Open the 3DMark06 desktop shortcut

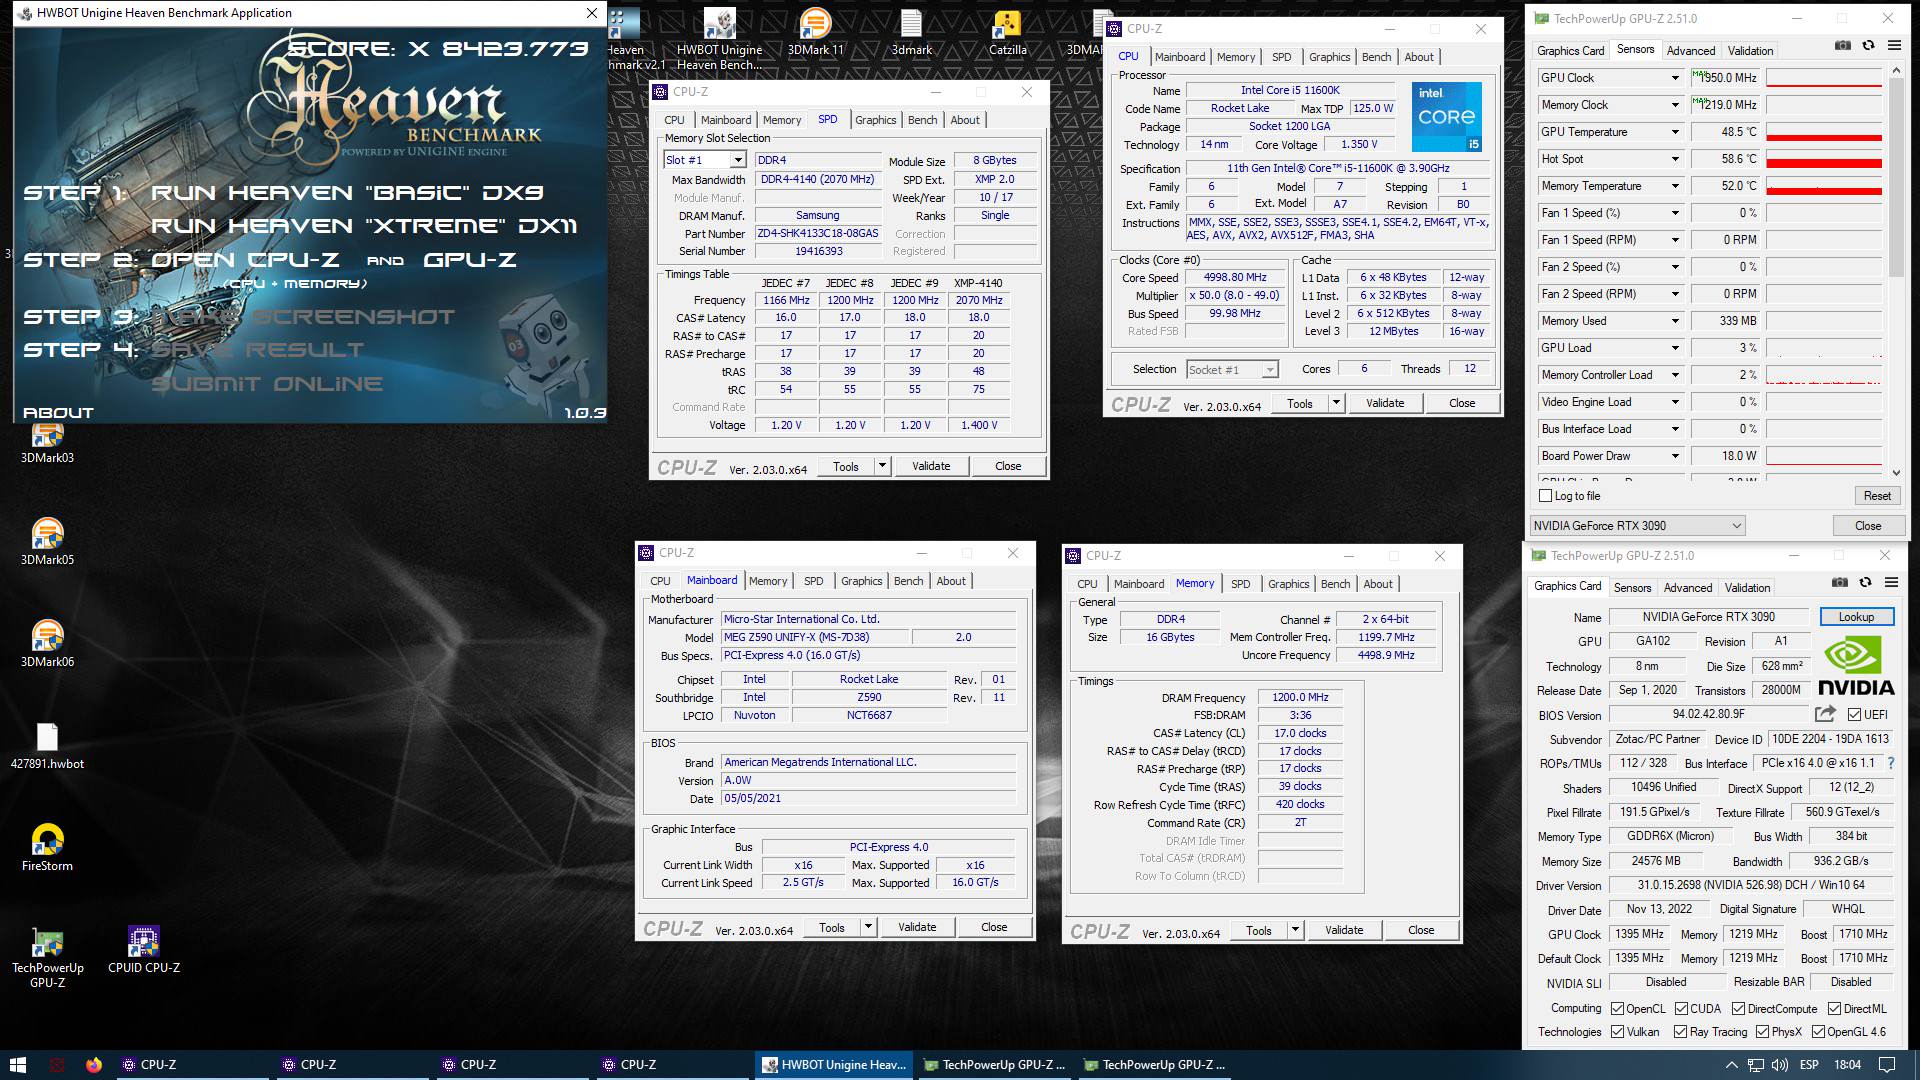pos(47,643)
